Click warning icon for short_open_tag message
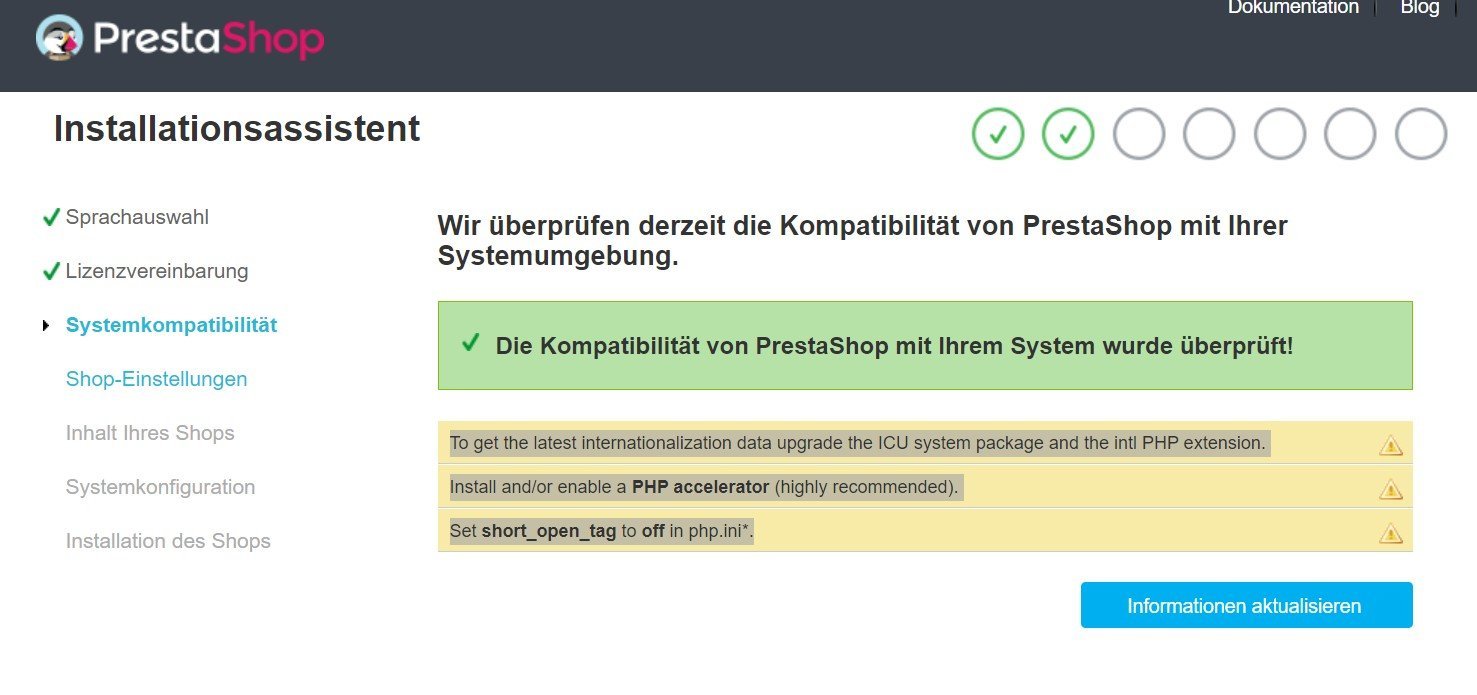1477x695 pixels. 1390,533
